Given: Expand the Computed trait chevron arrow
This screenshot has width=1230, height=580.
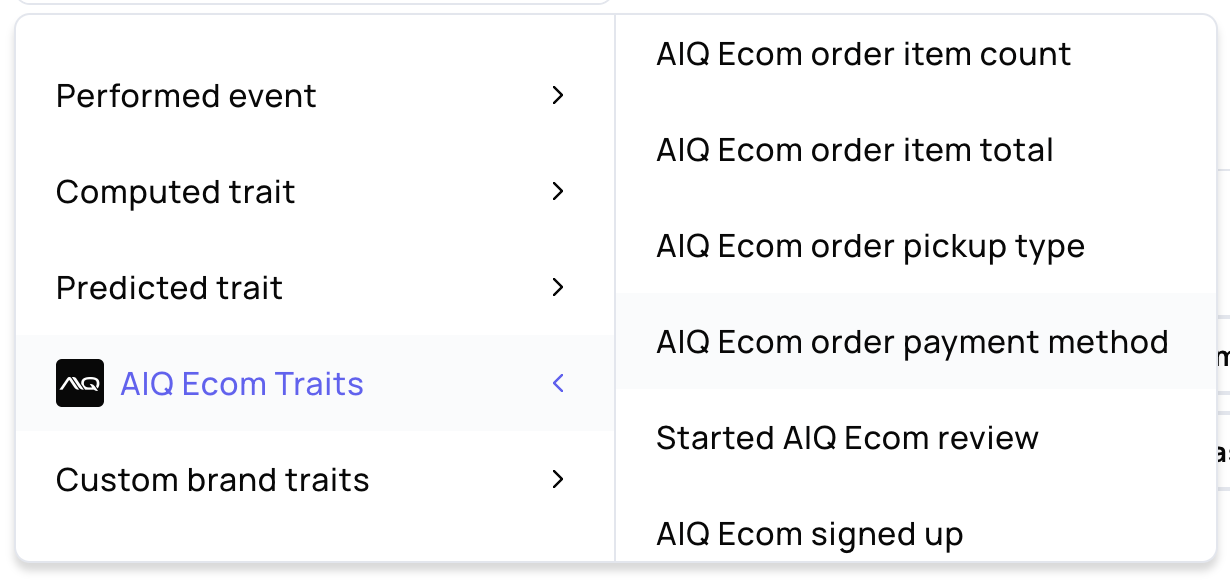Looking at the screenshot, I should click(x=558, y=191).
